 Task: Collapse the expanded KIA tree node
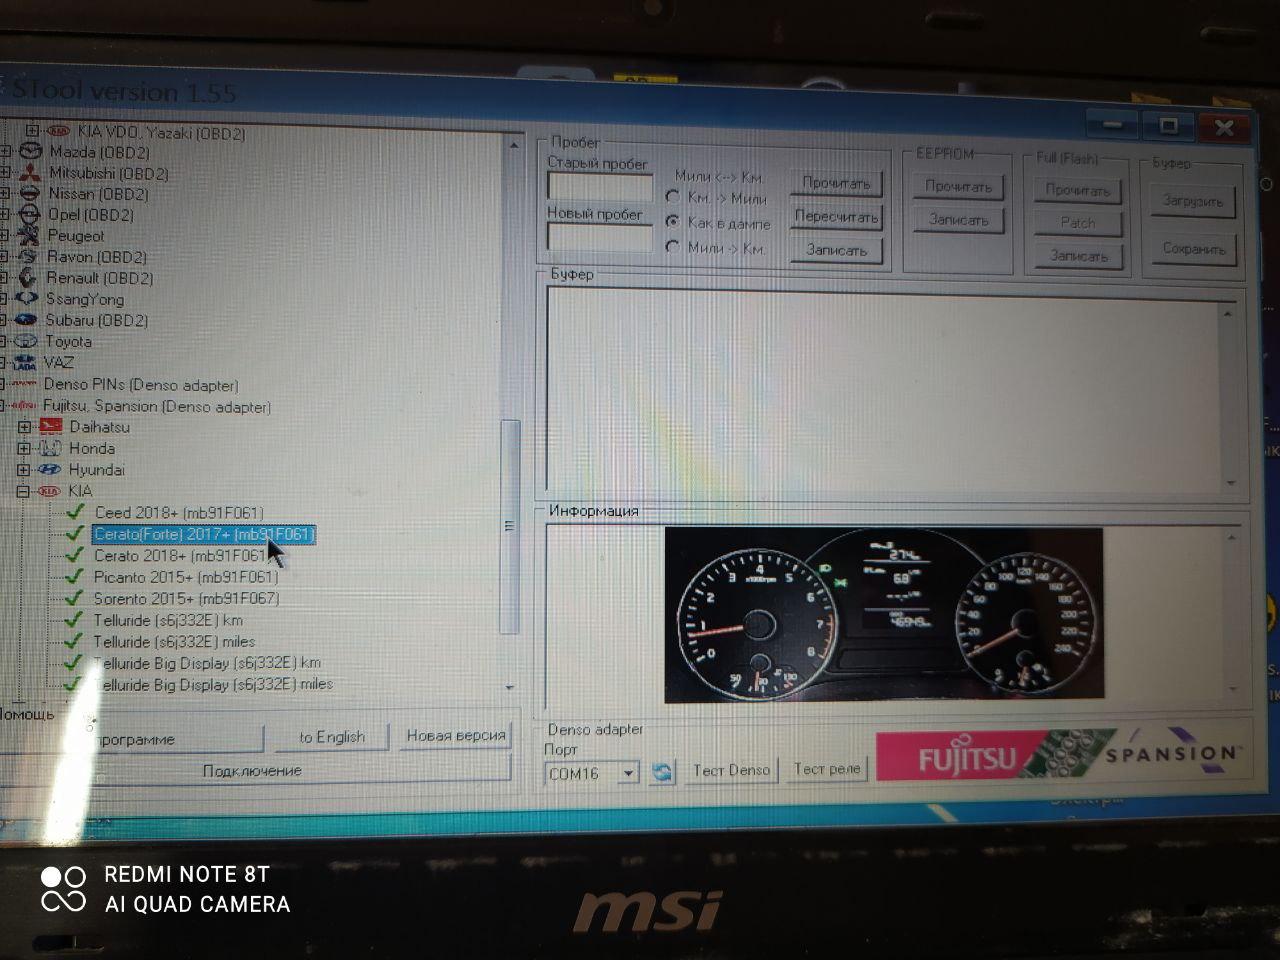(24, 491)
